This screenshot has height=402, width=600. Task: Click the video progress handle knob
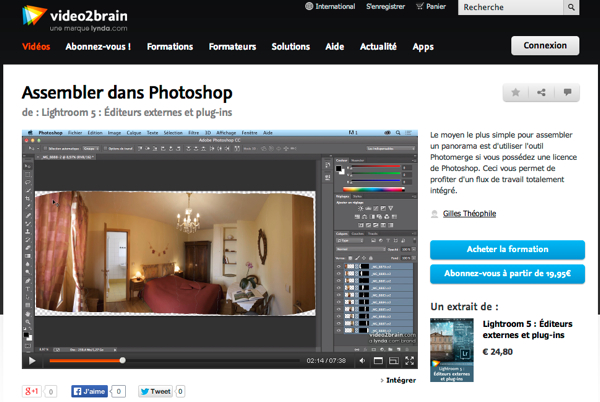point(122,360)
